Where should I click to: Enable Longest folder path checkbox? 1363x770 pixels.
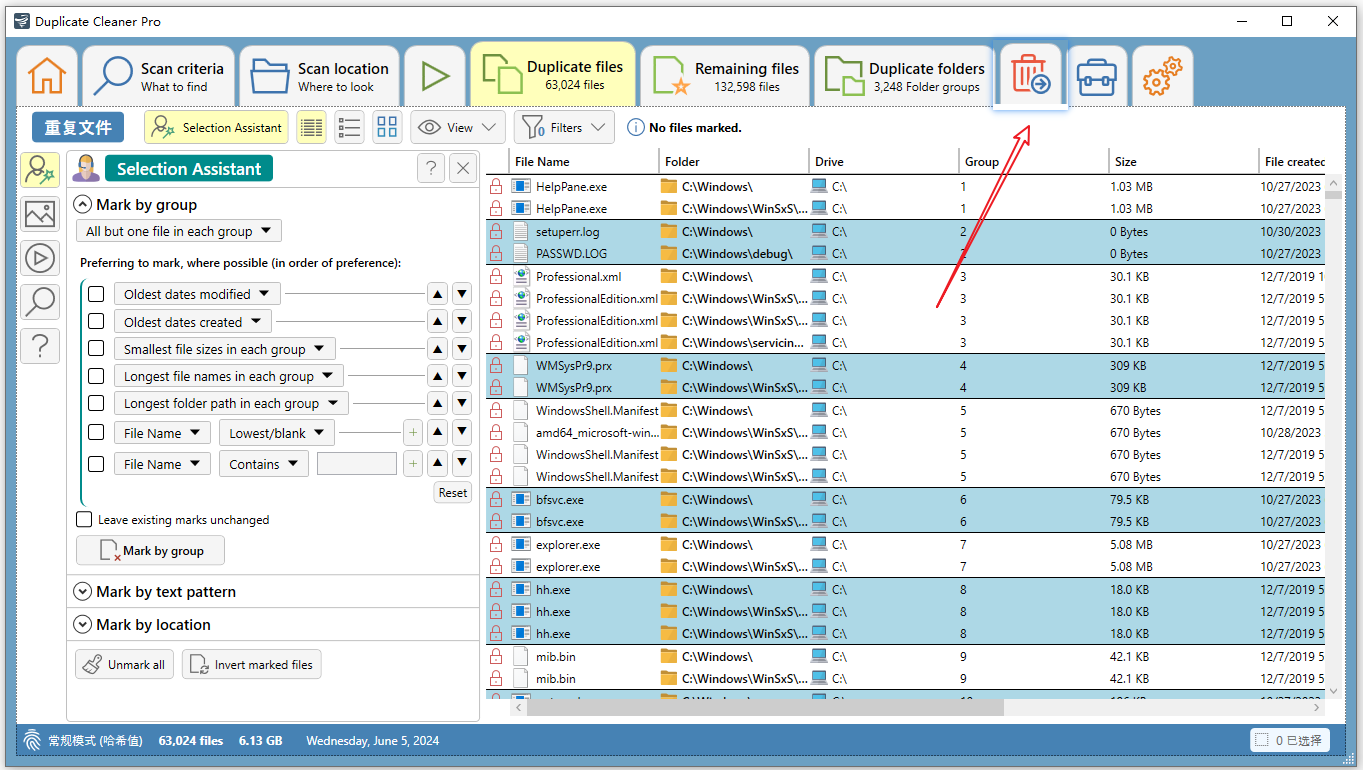[x=96, y=403]
